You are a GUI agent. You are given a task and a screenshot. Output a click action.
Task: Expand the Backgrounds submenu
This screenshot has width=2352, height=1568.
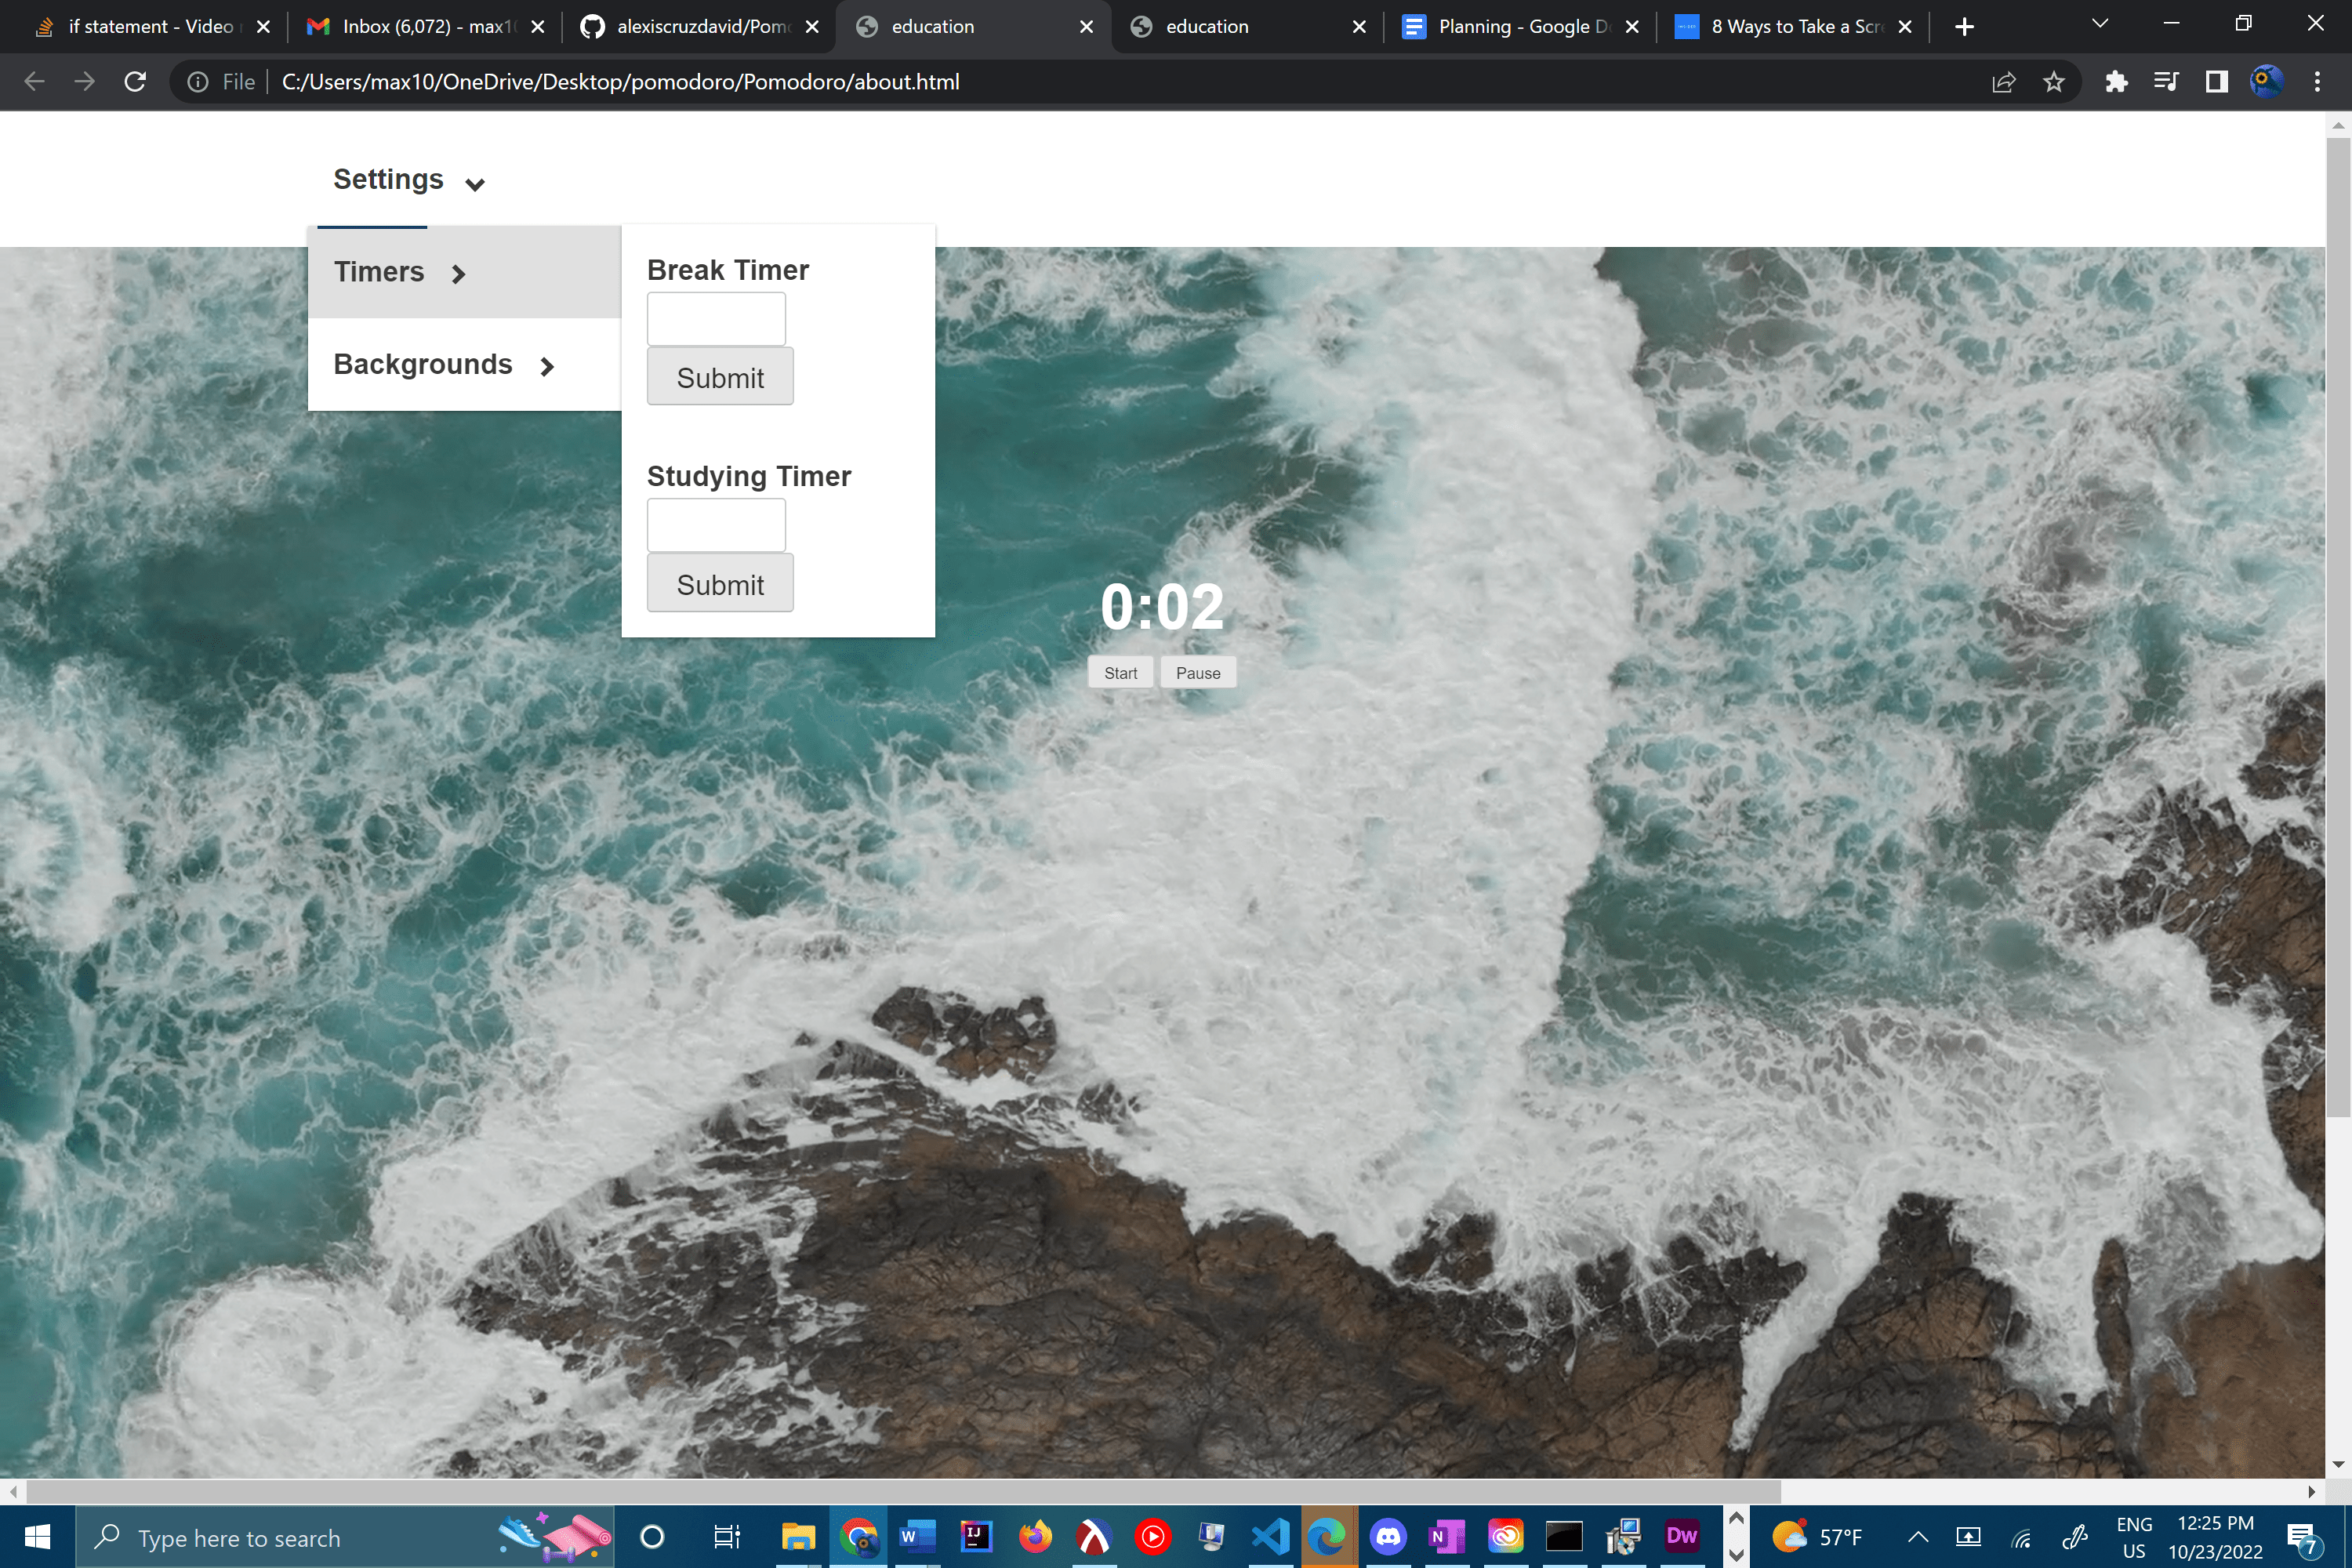[x=443, y=365]
